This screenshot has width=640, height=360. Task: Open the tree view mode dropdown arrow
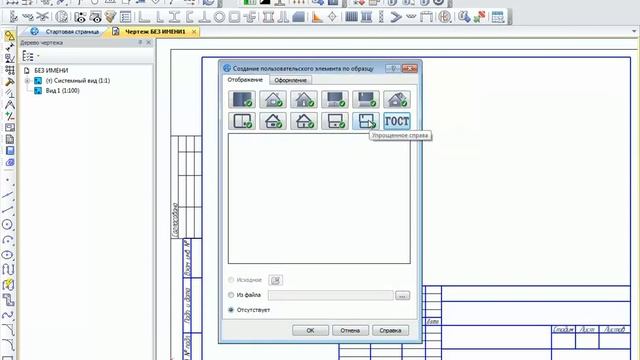(38, 56)
